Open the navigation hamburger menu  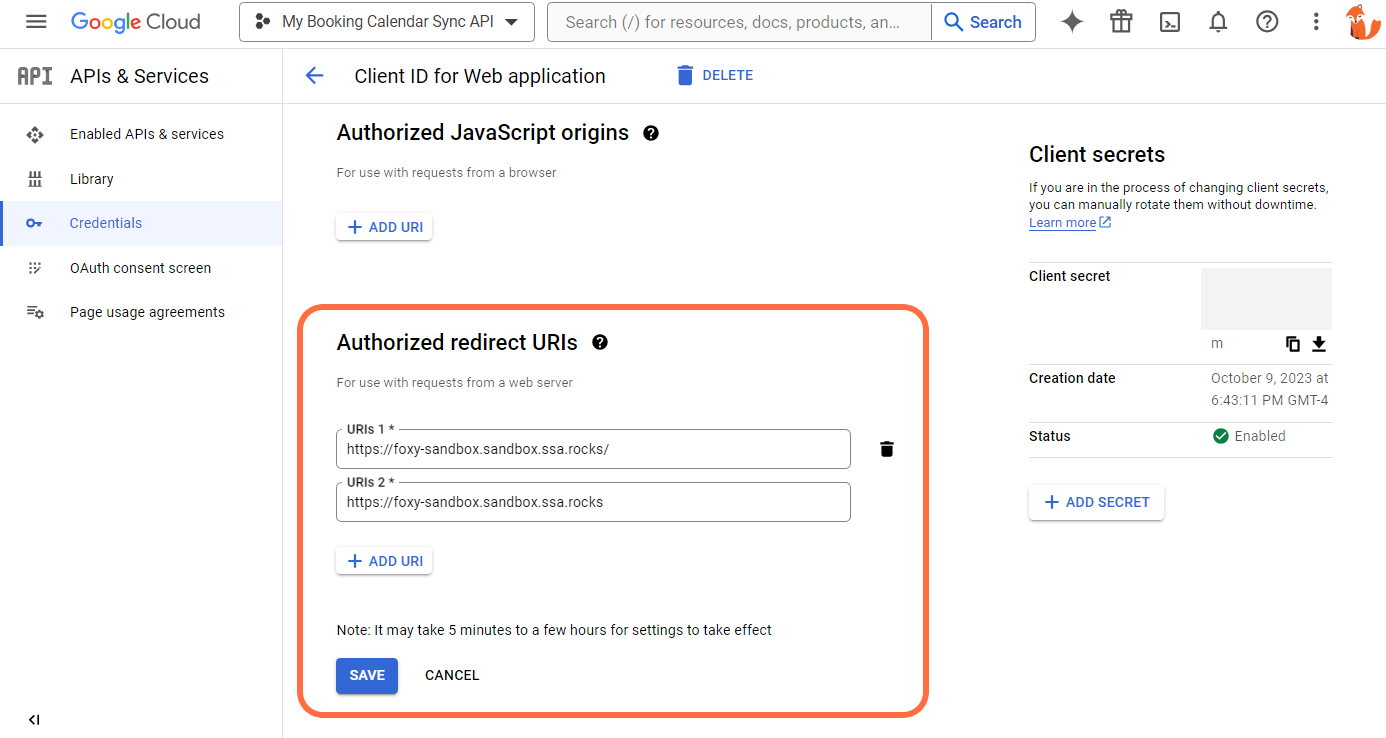(37, 21)
